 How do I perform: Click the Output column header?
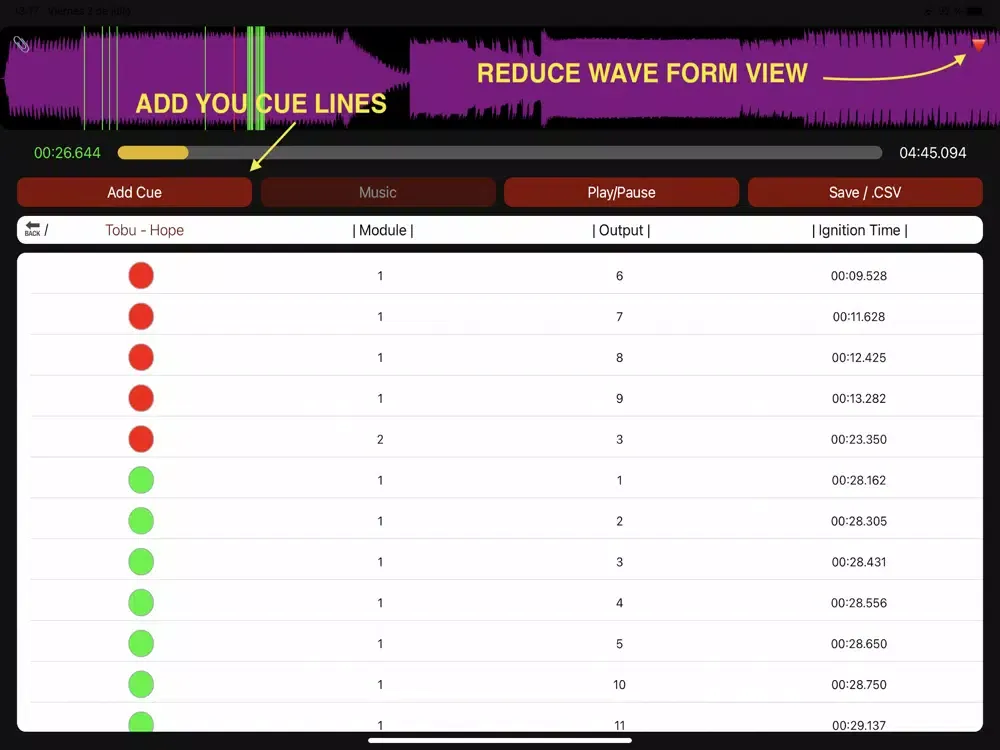coord(621,230)
